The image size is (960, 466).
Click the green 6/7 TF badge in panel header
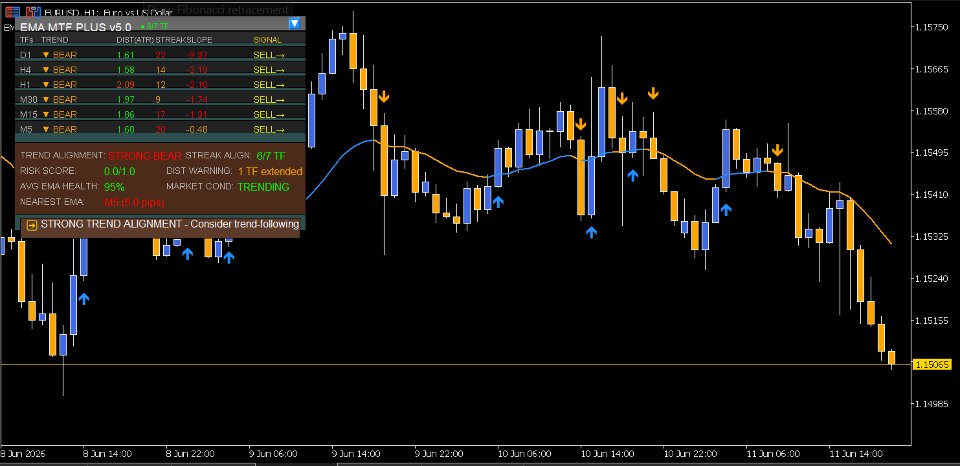pos(154,26)
